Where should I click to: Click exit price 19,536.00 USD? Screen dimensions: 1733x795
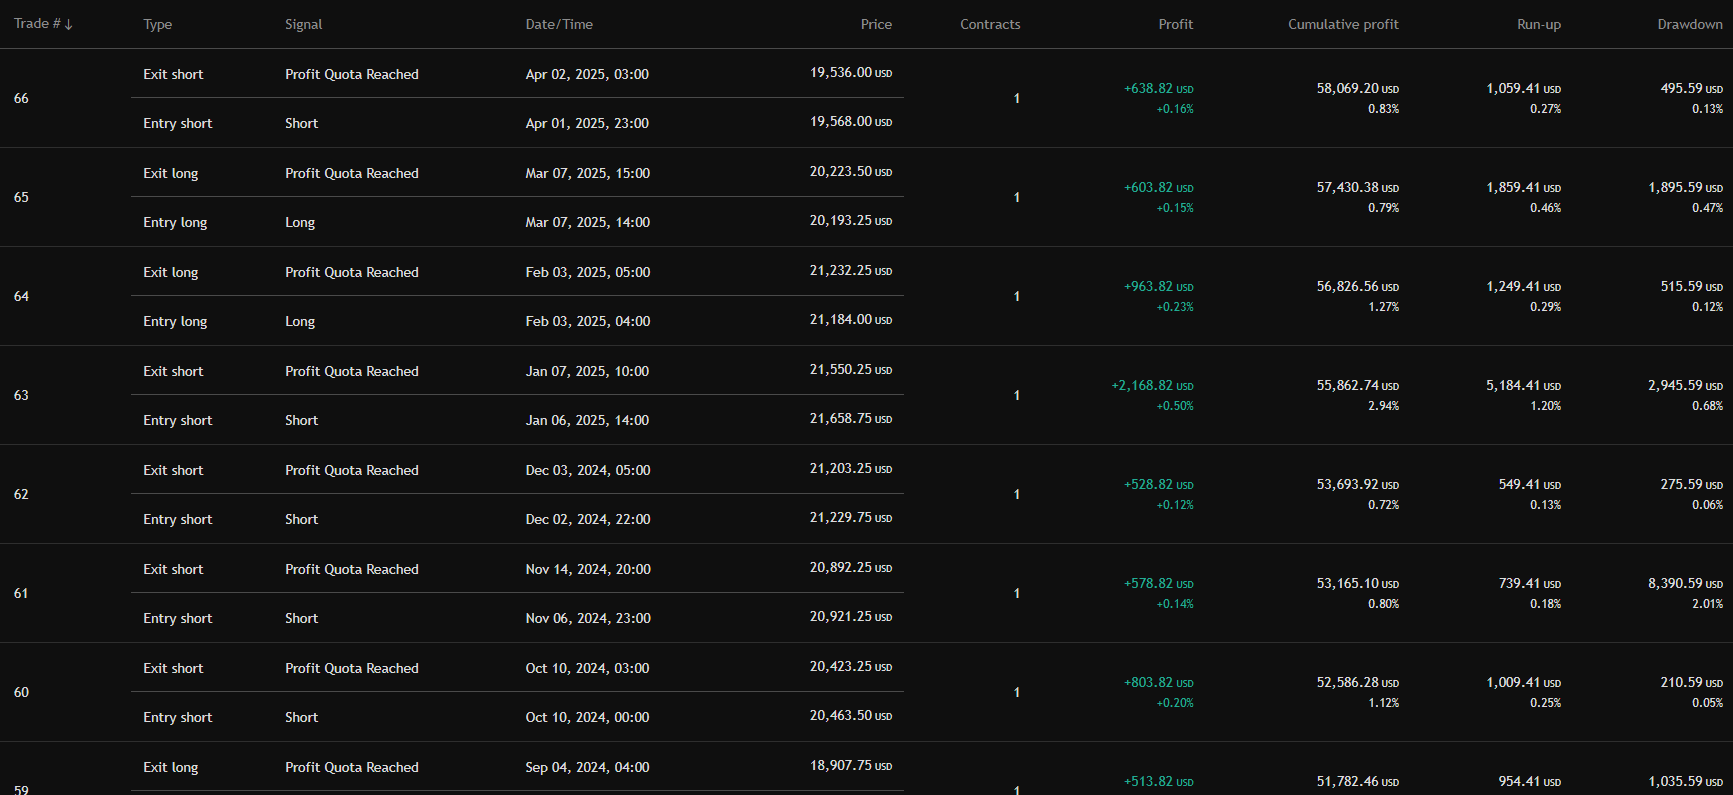[x=851, y=72]
